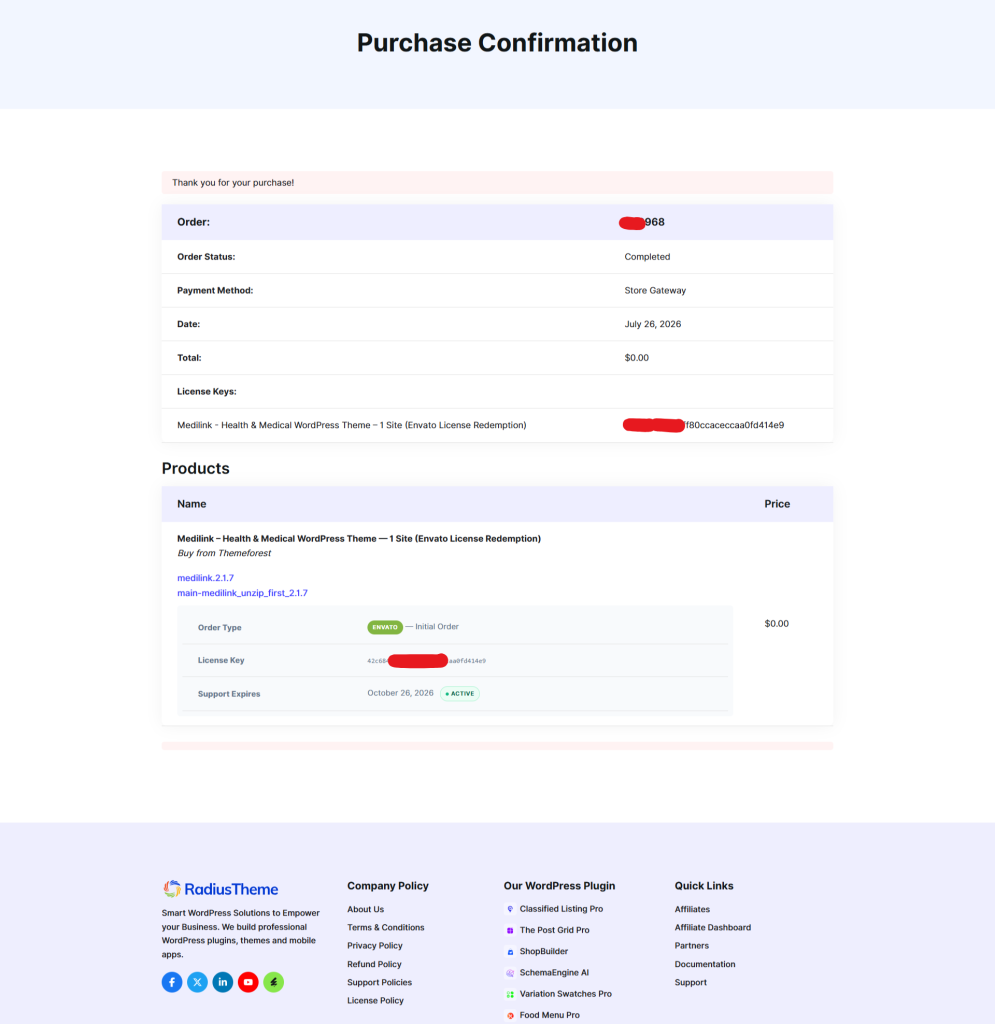Click the monospace License Key value in product details
Viewport: 995px width, 1024px height.
(x=426, y=661)
